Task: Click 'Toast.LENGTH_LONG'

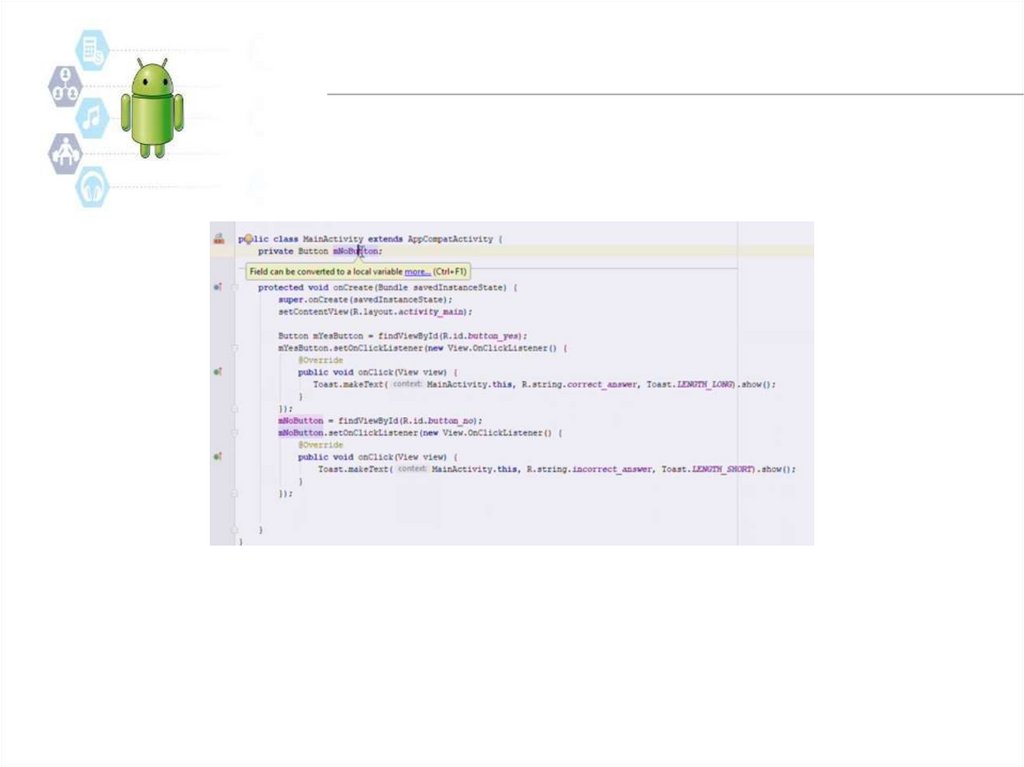Action: (690, 384)
